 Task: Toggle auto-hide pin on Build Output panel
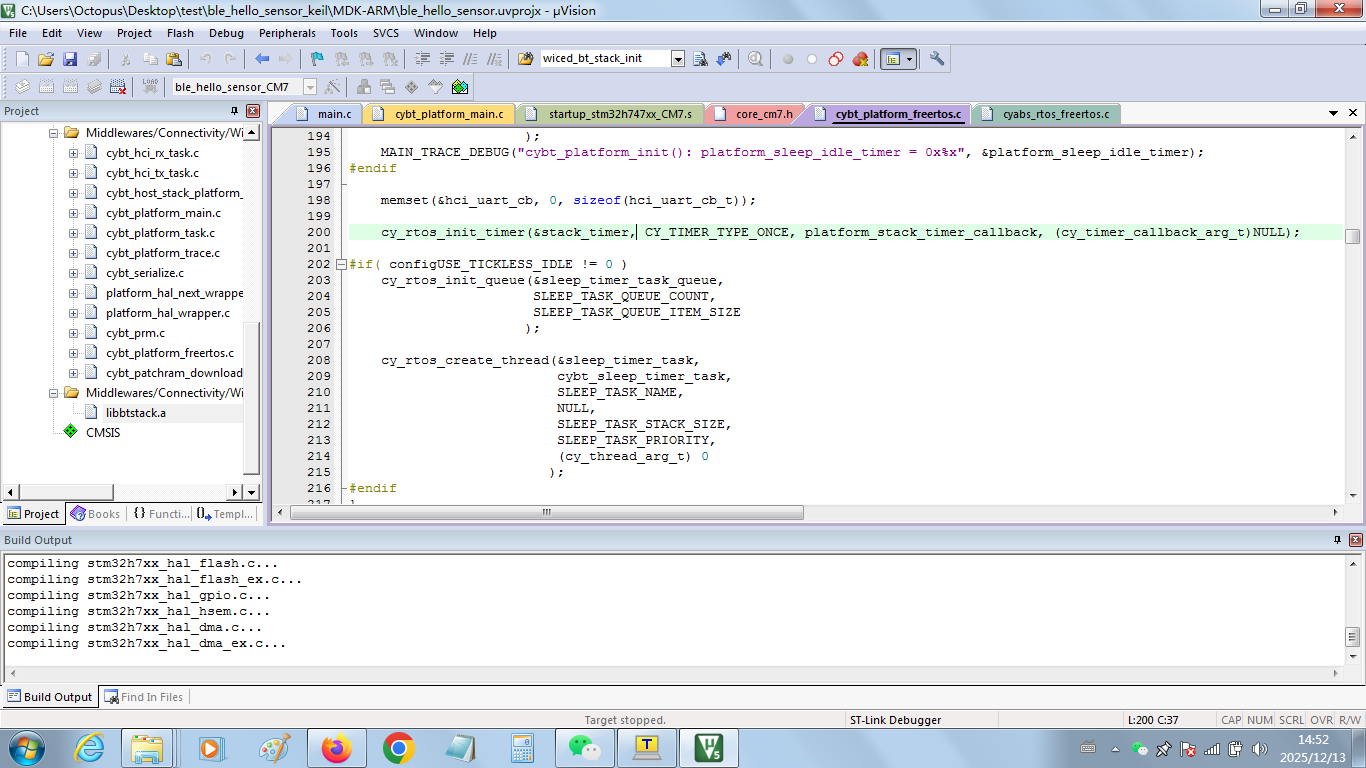click(1337, 540)
